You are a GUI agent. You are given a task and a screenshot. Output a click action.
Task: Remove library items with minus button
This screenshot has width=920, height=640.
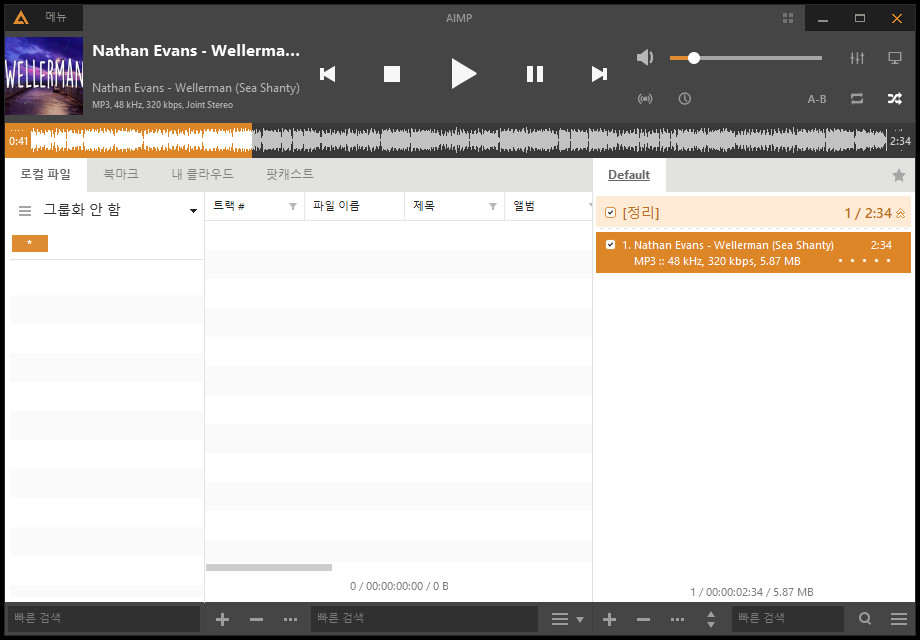click(256, 619)
